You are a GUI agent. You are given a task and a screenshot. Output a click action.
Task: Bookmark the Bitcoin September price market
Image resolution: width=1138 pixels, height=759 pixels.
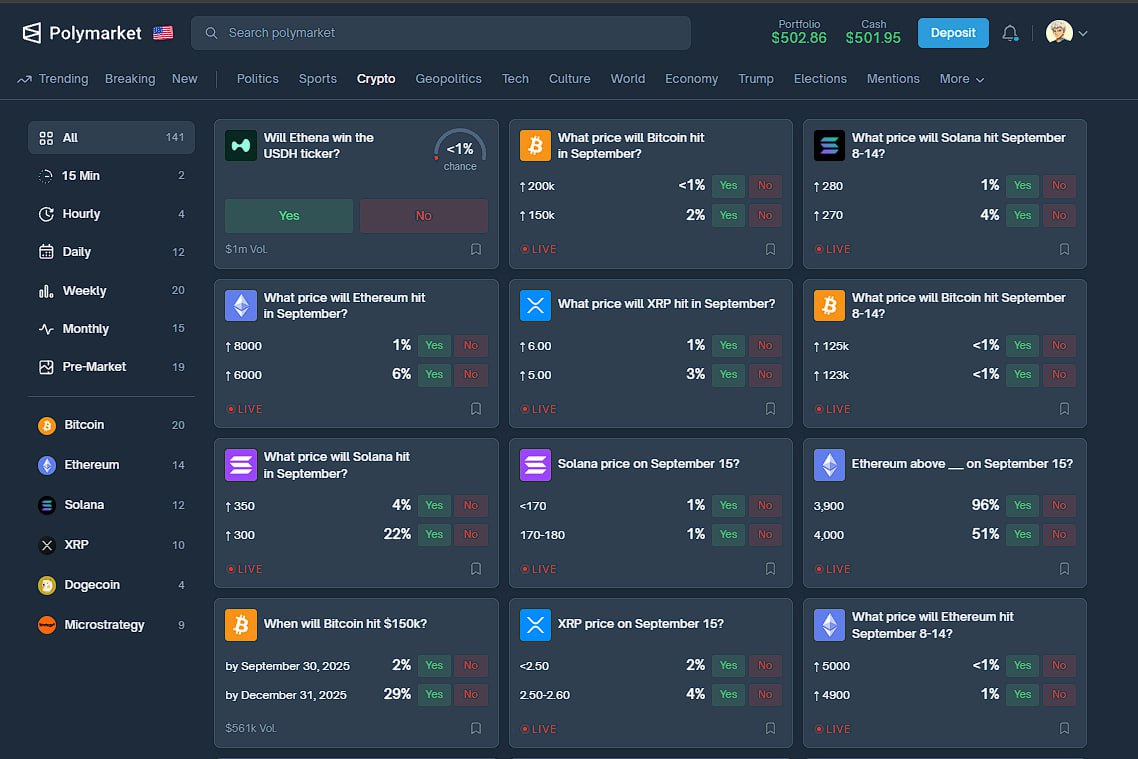pos(771,249)
